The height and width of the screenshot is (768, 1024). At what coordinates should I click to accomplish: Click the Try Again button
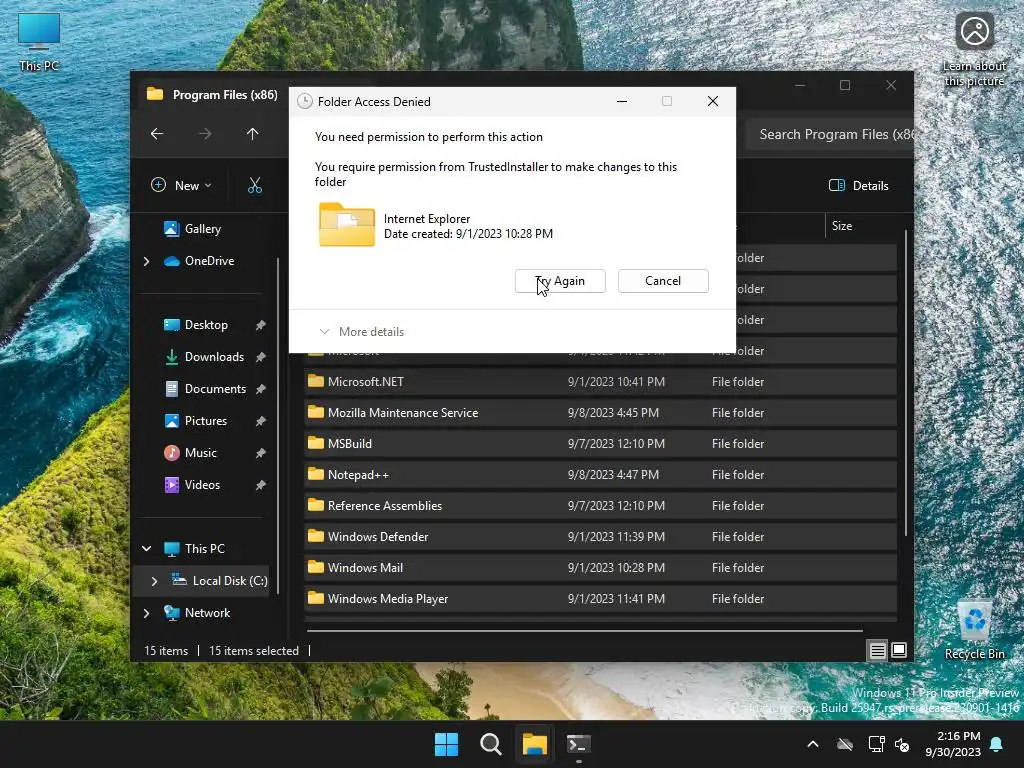pyautogui.click(x=560, y=281)
